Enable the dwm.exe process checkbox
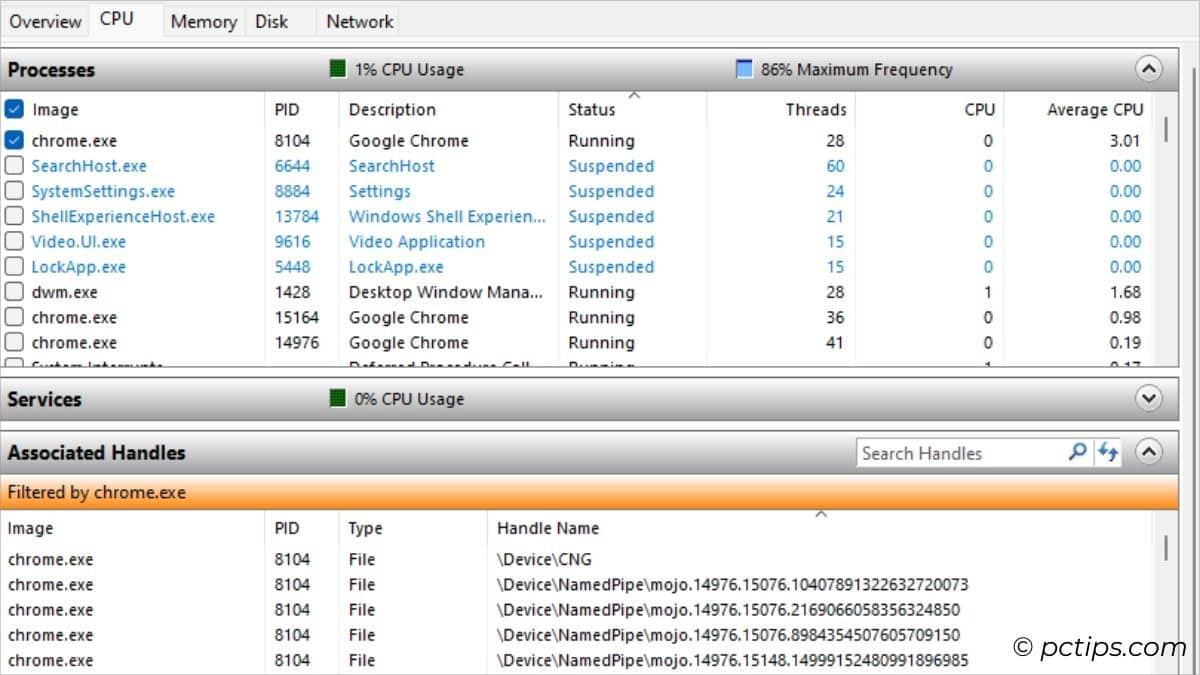 click(13, 292)
